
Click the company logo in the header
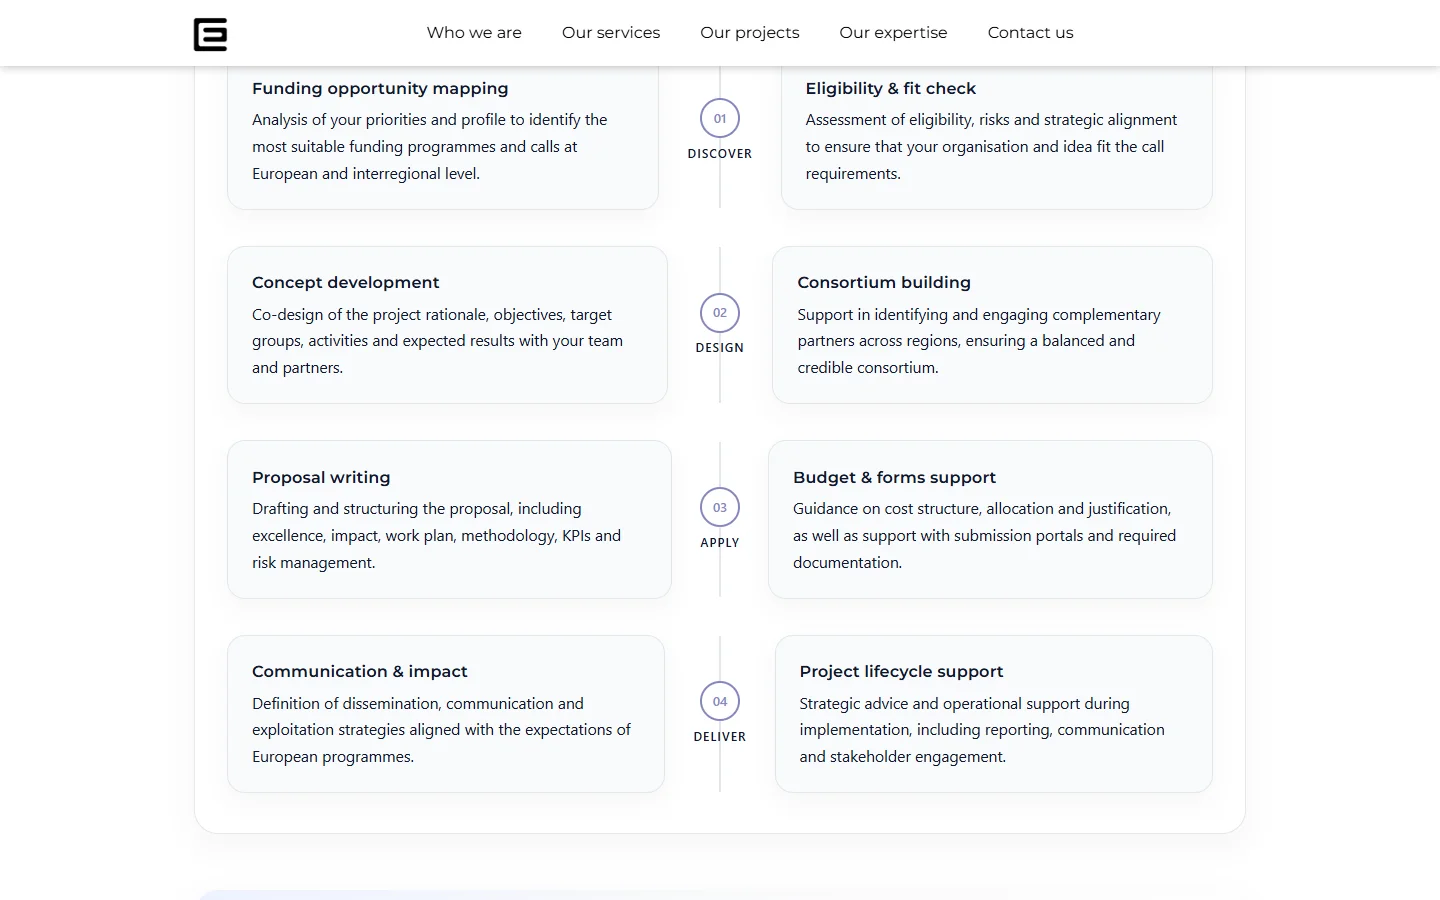pyautogui.click(x=210, y=34)
